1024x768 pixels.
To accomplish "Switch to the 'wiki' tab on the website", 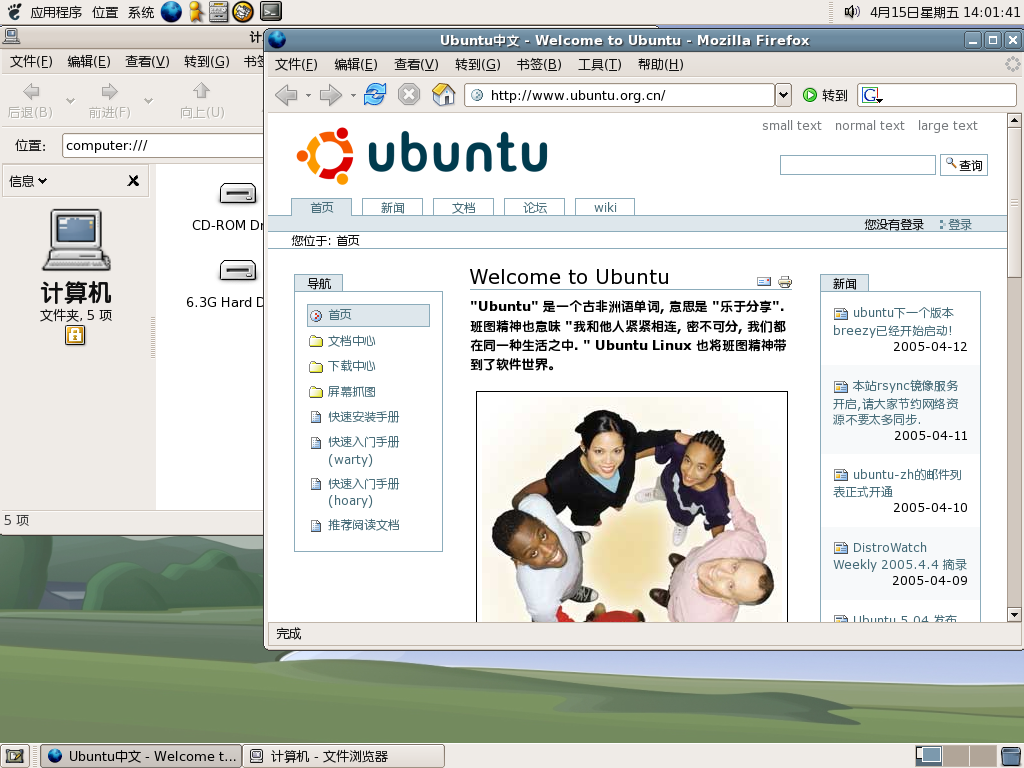I will point(605,207).
